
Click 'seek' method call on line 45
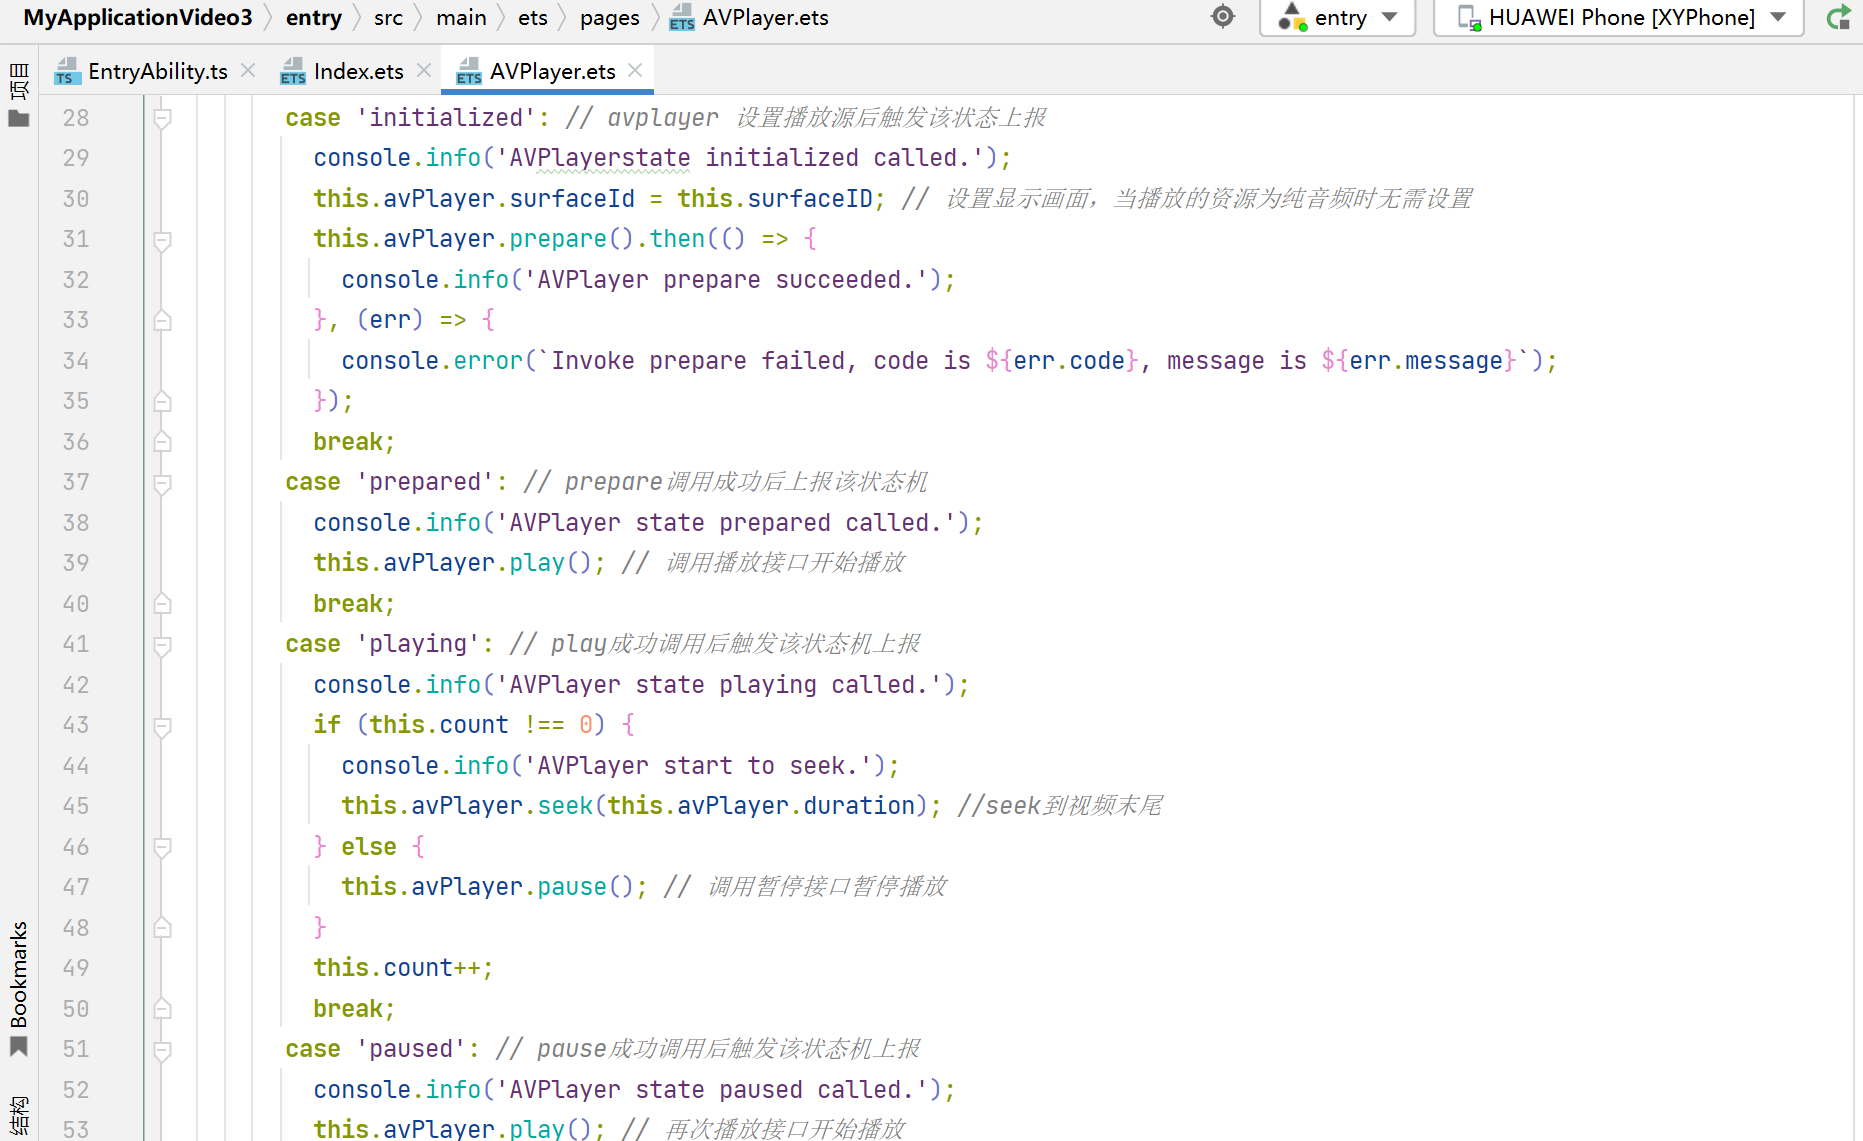pyautogui.click(x=565, y=806)
